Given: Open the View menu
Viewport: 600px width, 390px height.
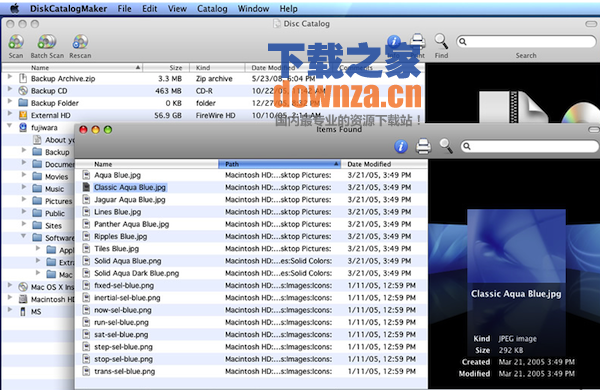Looking at the screenshot, I should [x=177, y=8].
